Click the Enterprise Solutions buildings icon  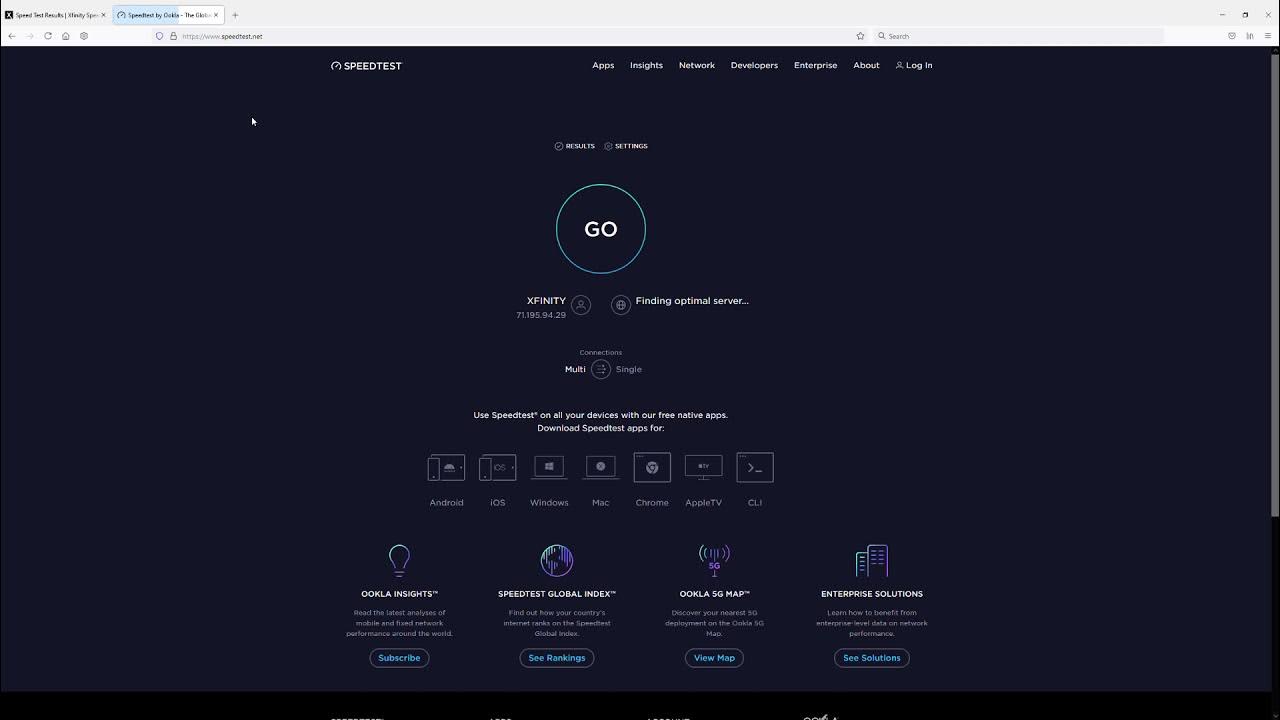(x=872, y=560)
